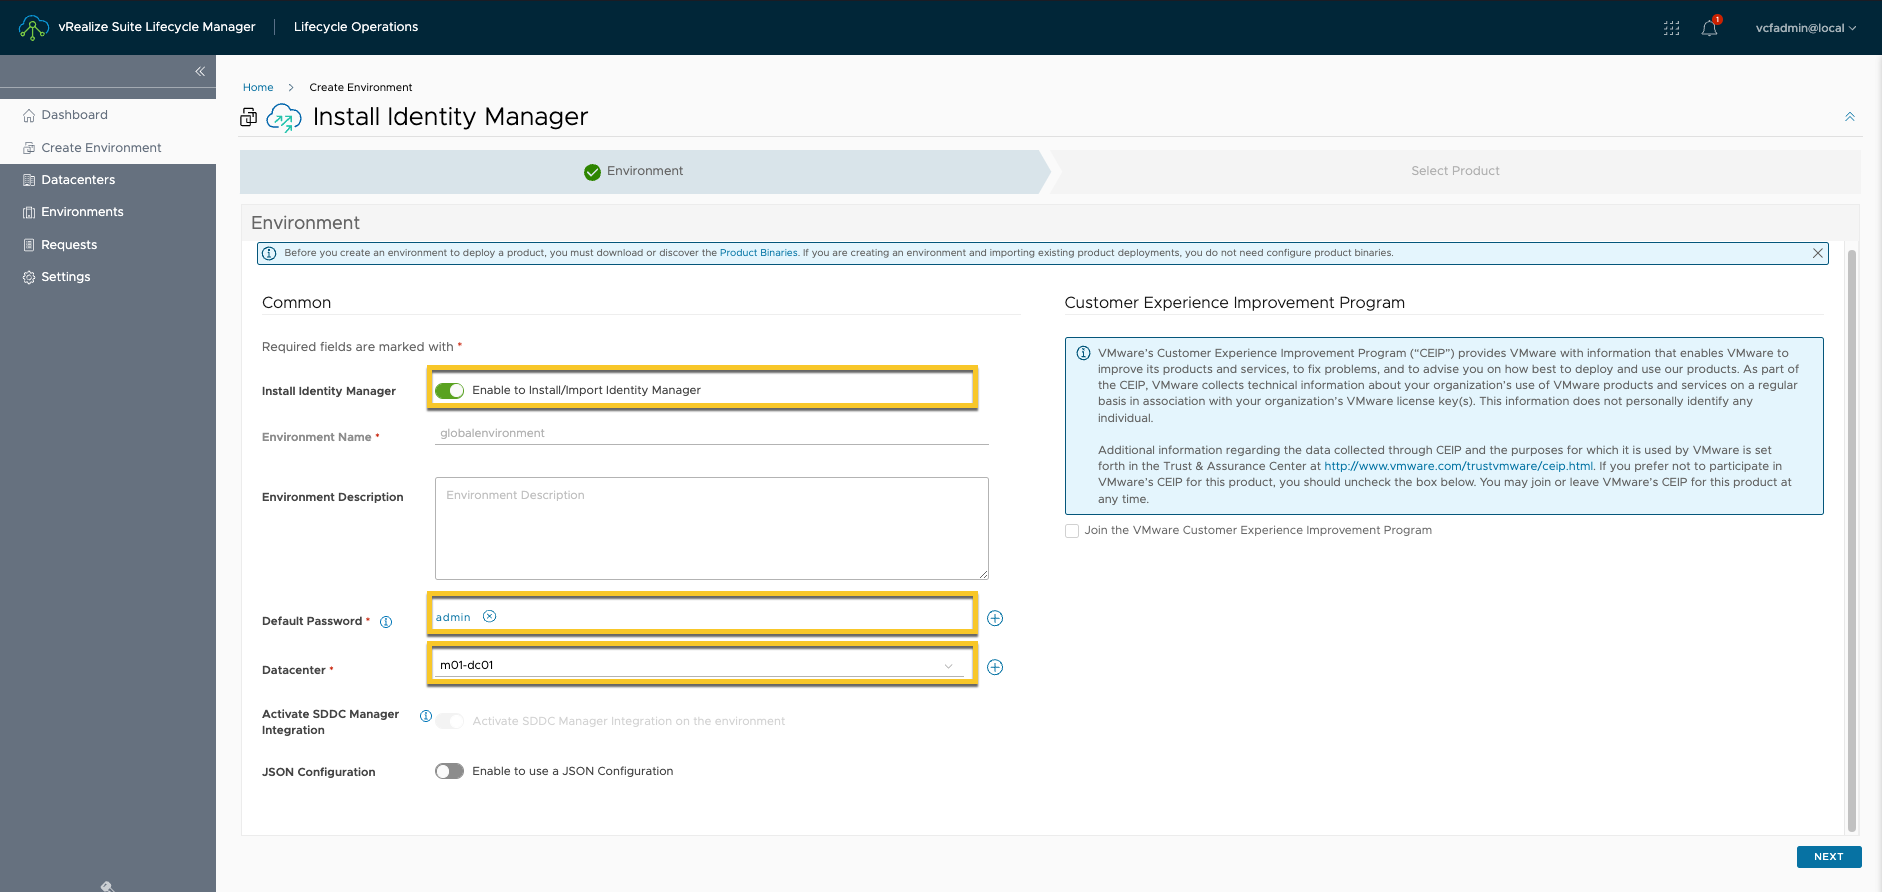Click the vertical scrollbar of the form
1882x892 pixels.
[x=1852, y=540]
